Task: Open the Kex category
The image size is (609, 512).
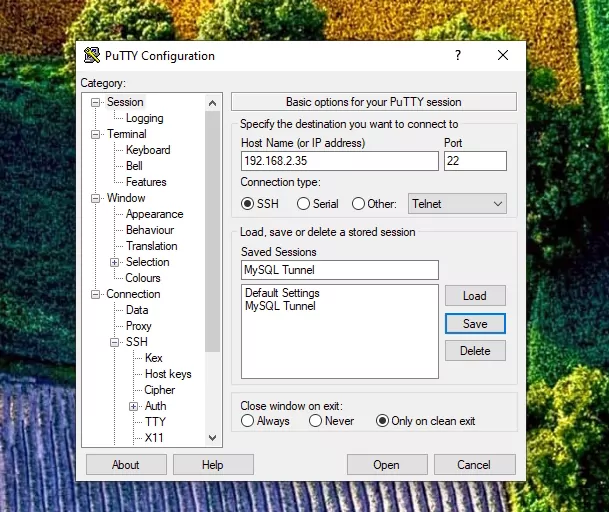Action: [153, 358]
